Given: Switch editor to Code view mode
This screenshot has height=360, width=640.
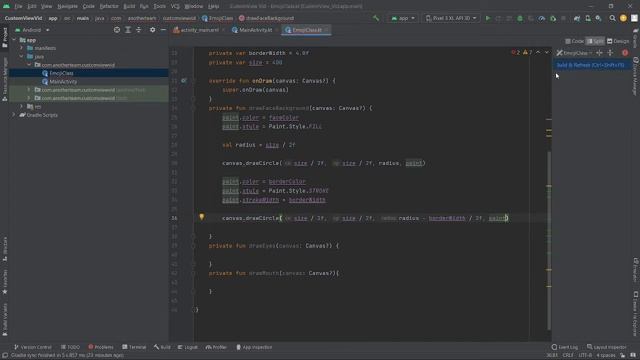Looking at the screenshot, I should 575,41.
